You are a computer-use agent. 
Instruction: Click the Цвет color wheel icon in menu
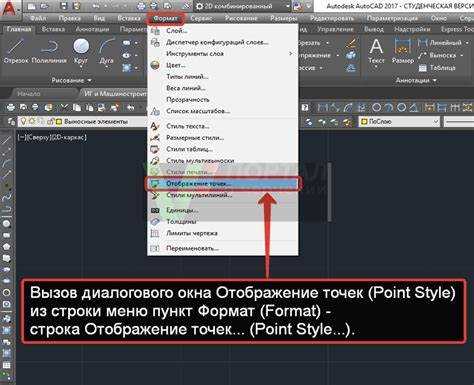[x=155, y=65]
